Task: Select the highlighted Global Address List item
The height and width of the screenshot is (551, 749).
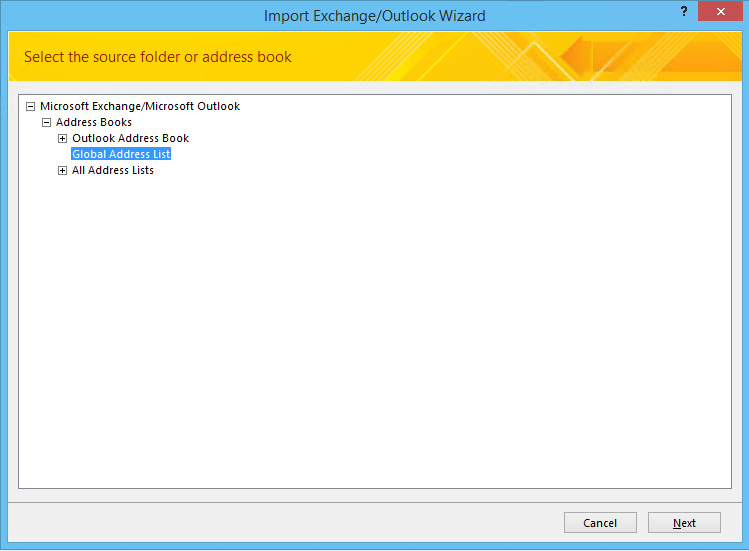Action: [121, 154]
